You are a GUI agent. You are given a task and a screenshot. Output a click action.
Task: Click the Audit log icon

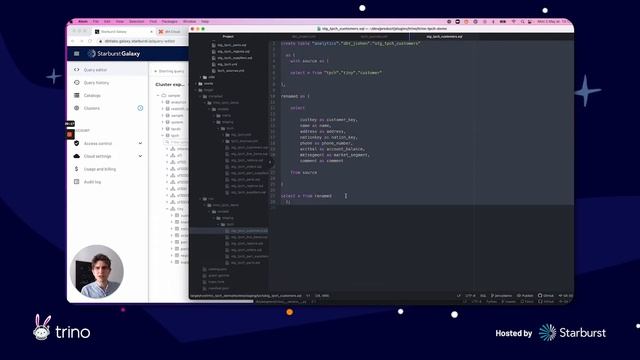point(76,182)
